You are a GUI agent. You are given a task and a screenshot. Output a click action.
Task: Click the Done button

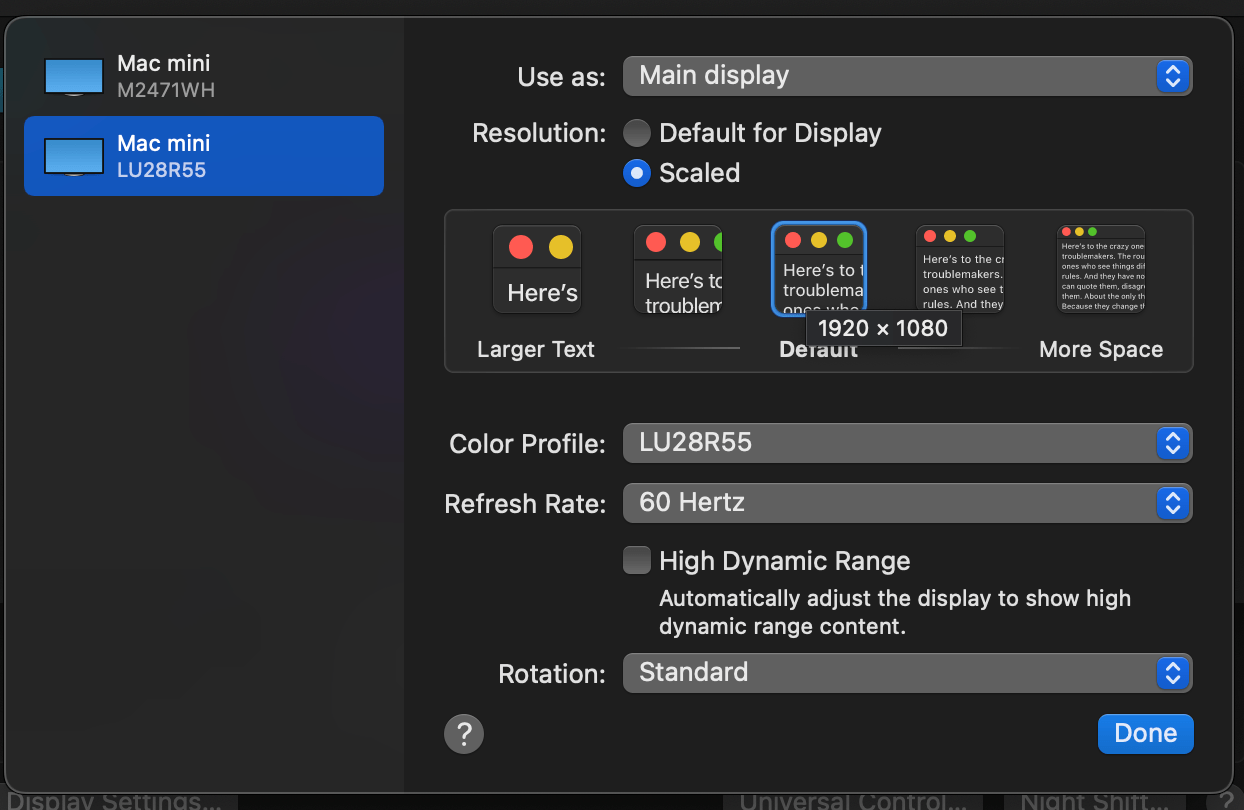pos(1145,733)
